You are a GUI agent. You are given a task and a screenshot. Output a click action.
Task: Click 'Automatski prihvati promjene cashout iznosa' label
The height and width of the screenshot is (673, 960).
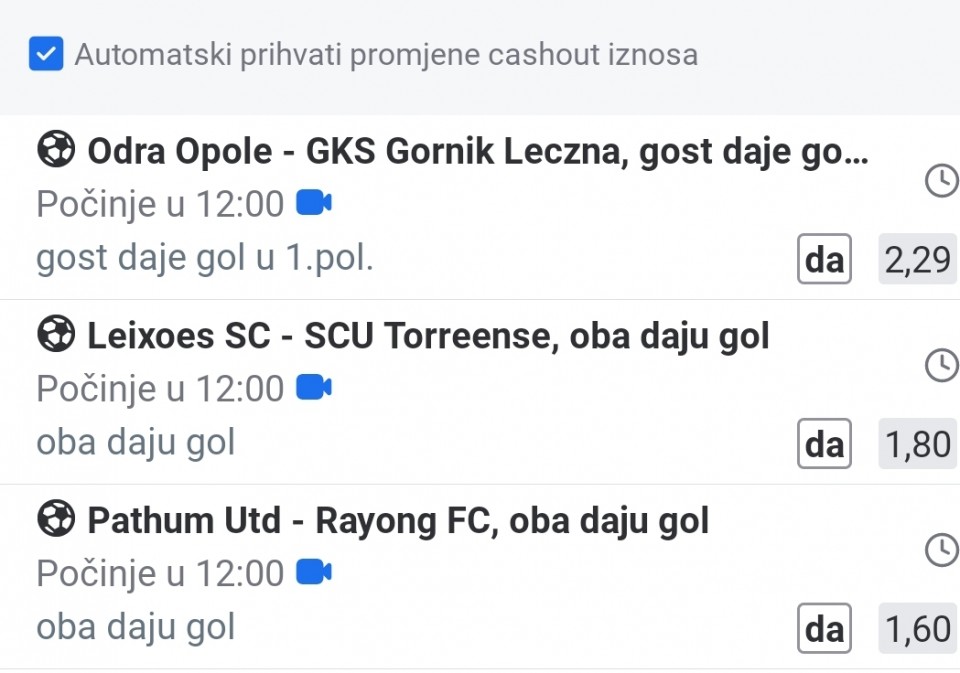(x=386, y=55)
